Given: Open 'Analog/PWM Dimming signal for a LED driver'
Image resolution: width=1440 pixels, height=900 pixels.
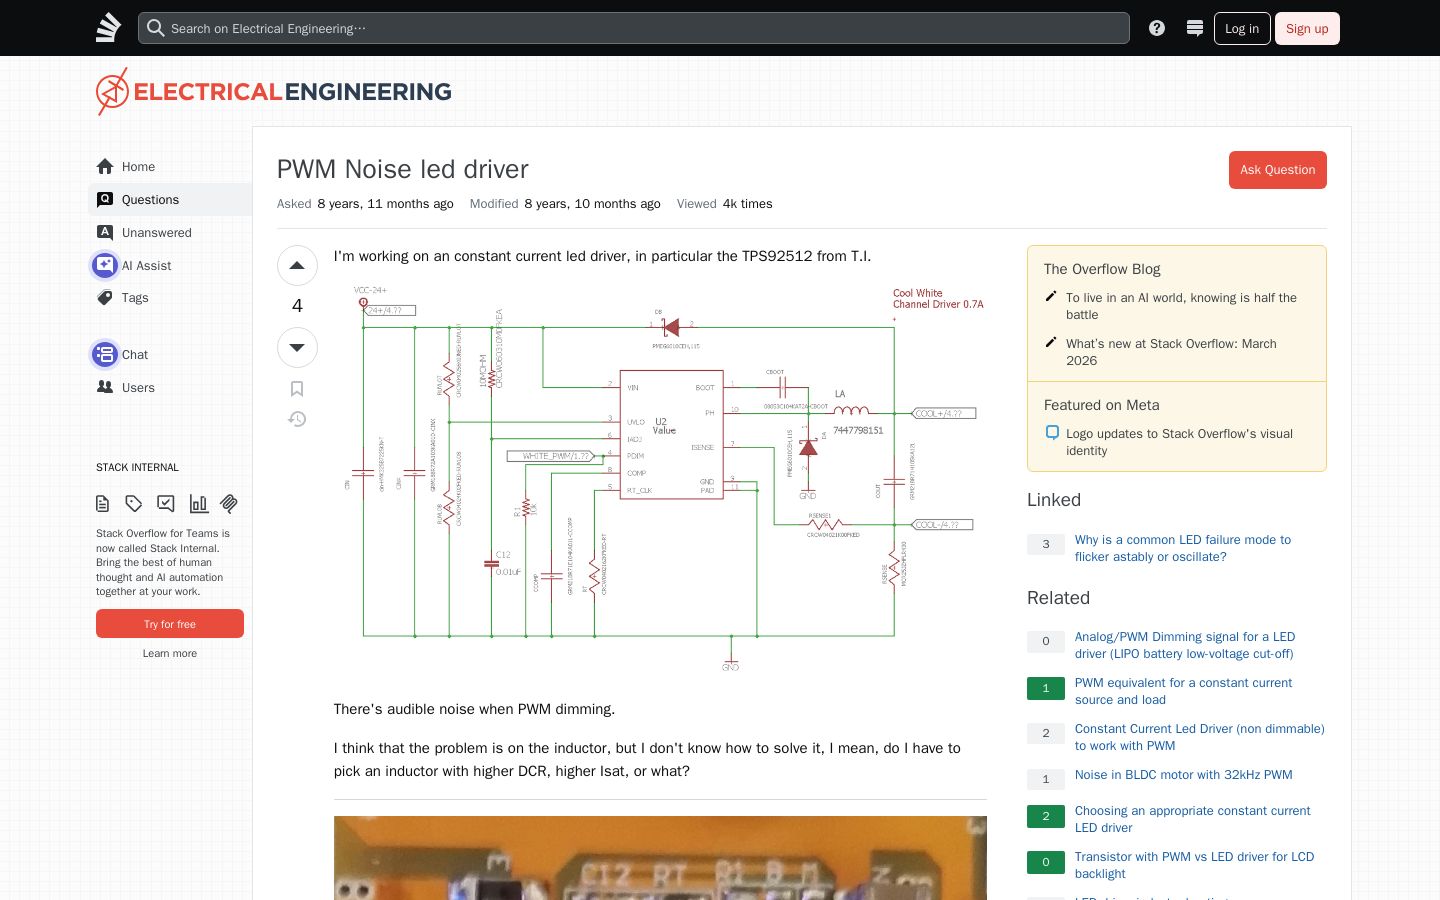Looking at the screenshot, I should pyautogui.click(x=1184, y=645).
